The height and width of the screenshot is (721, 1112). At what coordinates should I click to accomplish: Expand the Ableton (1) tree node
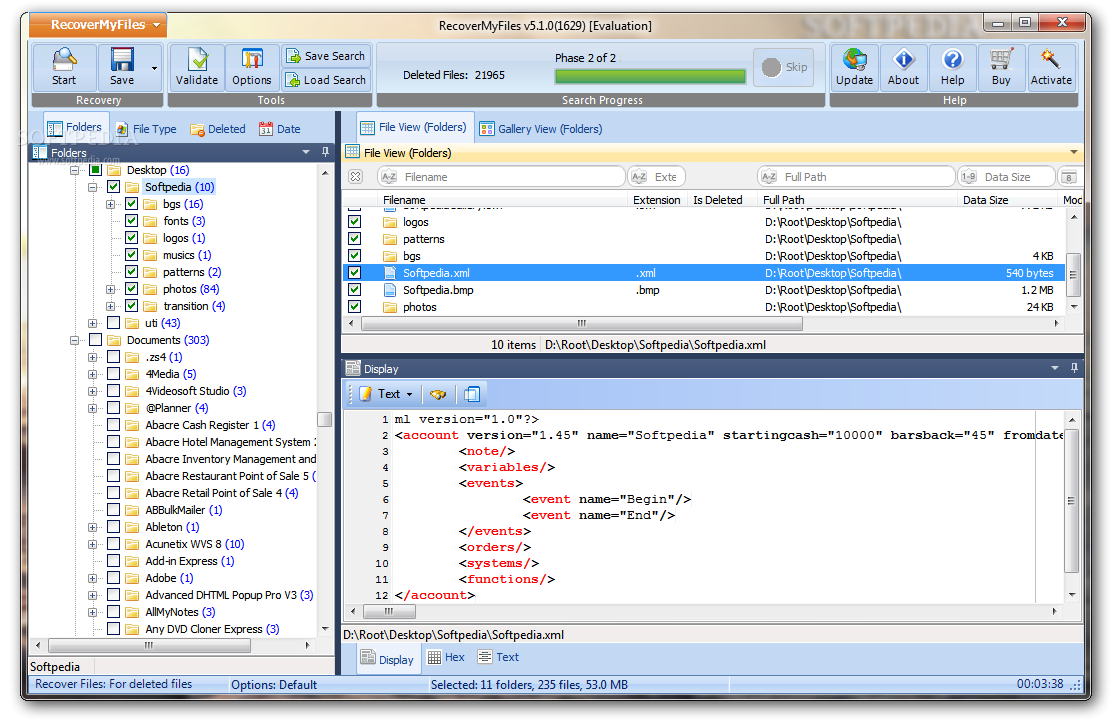pos(92,527)
